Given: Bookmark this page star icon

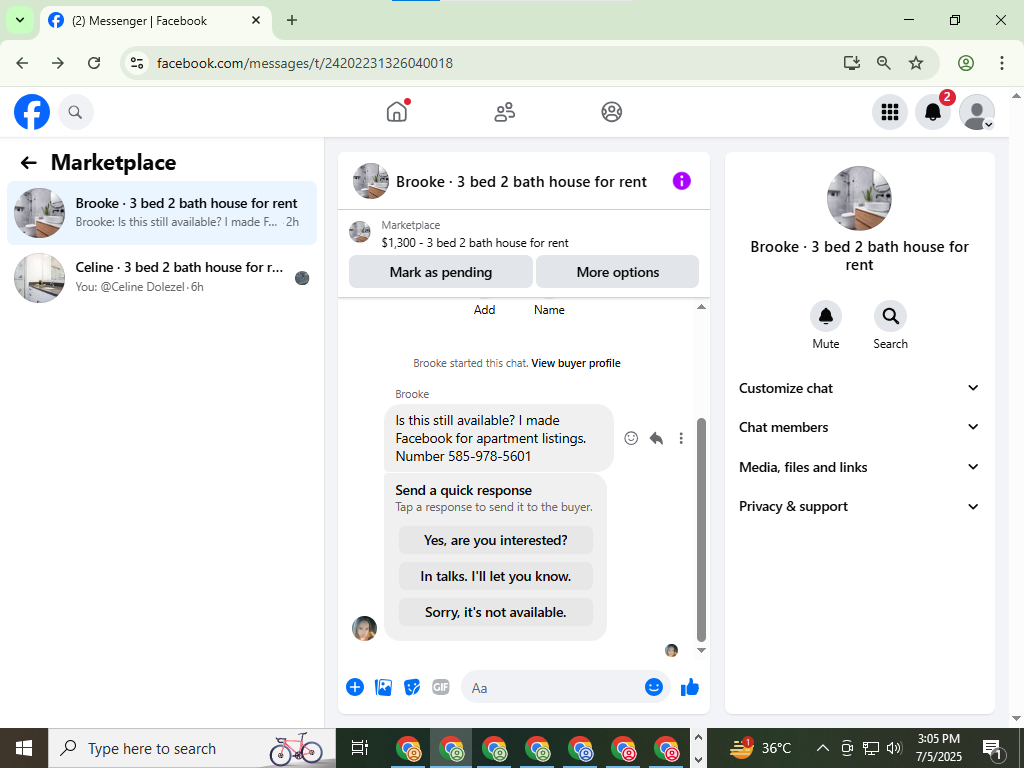Looking at the screenshot, I should [x=916, y=63].
